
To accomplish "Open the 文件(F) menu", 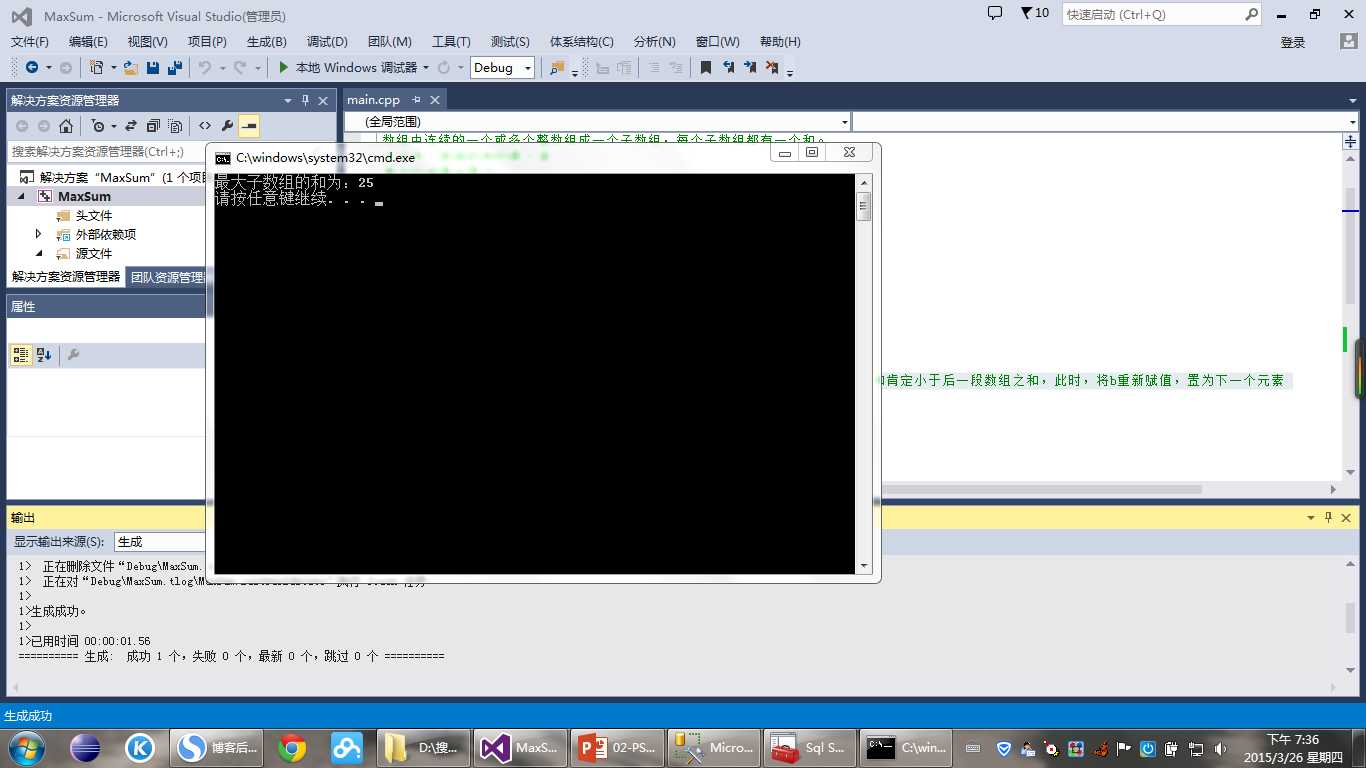I will coord(30,42).
